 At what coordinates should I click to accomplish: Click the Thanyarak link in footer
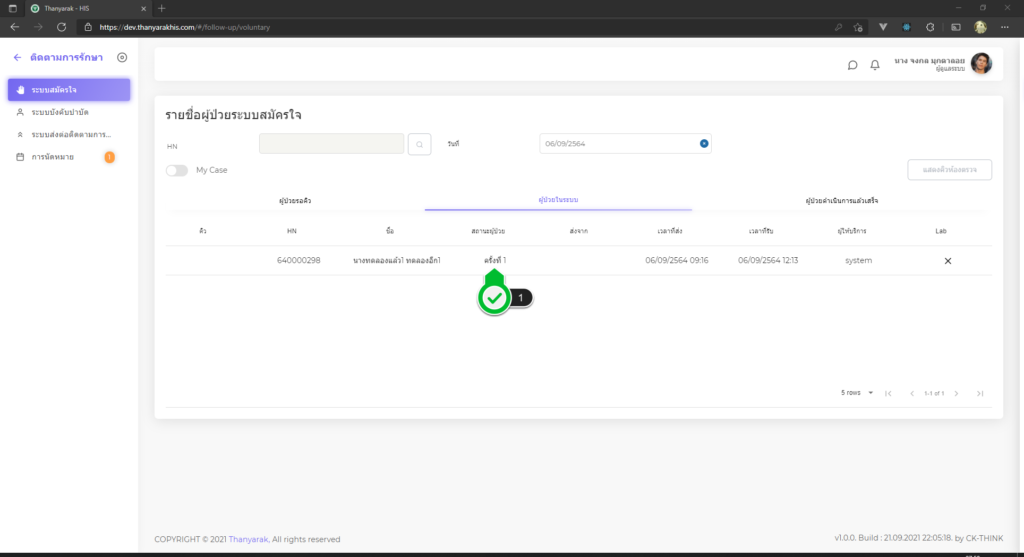coord(248,539)
